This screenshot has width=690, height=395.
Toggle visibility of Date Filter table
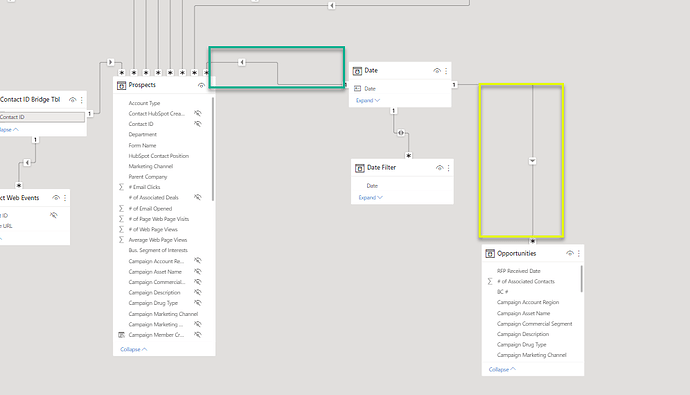[x=439, y=168]
